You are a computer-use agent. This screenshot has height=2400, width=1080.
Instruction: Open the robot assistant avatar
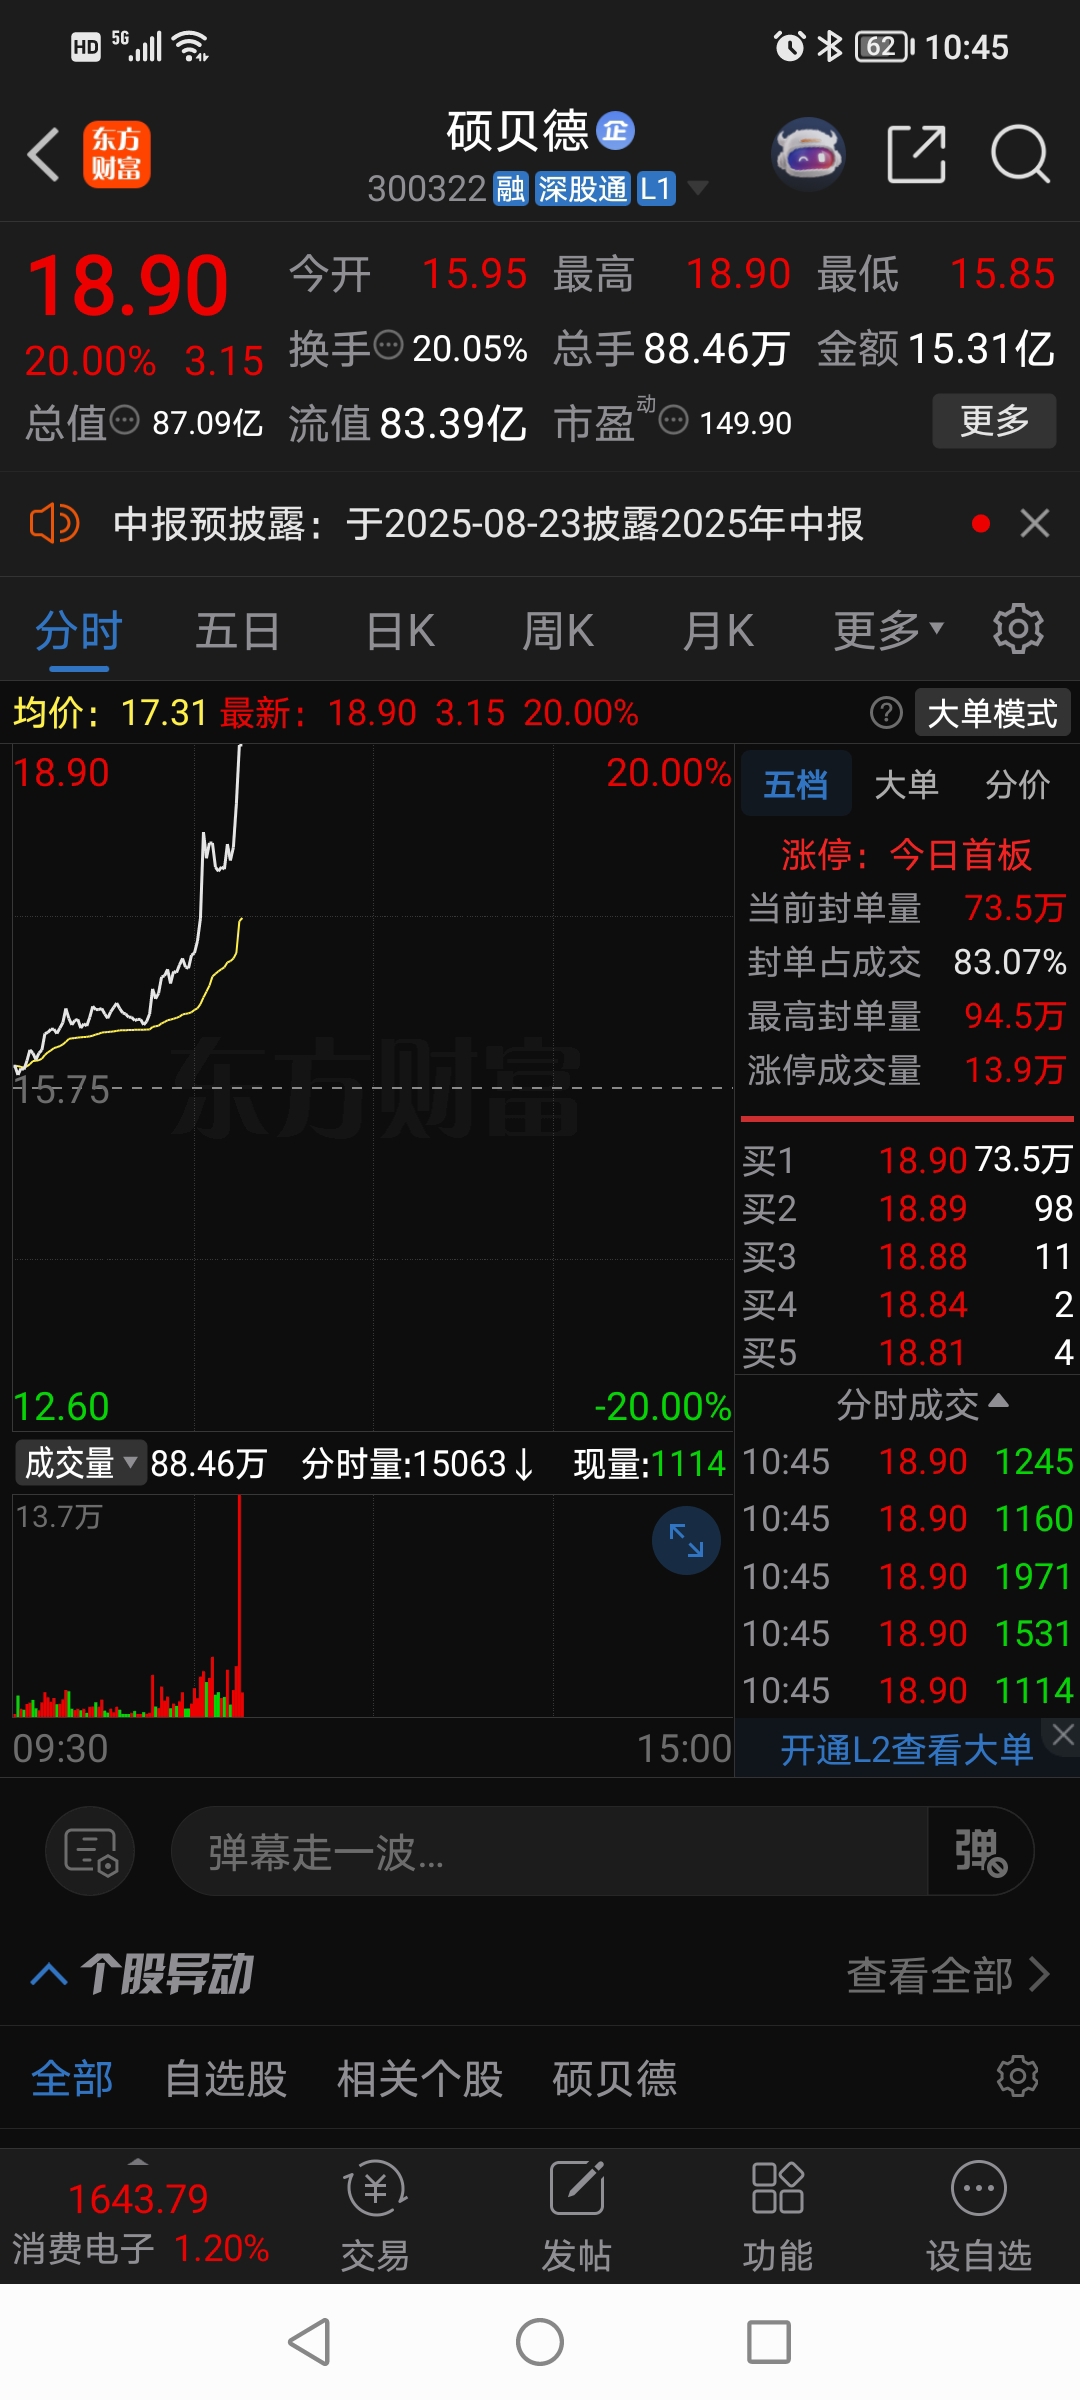click(808, 155)
